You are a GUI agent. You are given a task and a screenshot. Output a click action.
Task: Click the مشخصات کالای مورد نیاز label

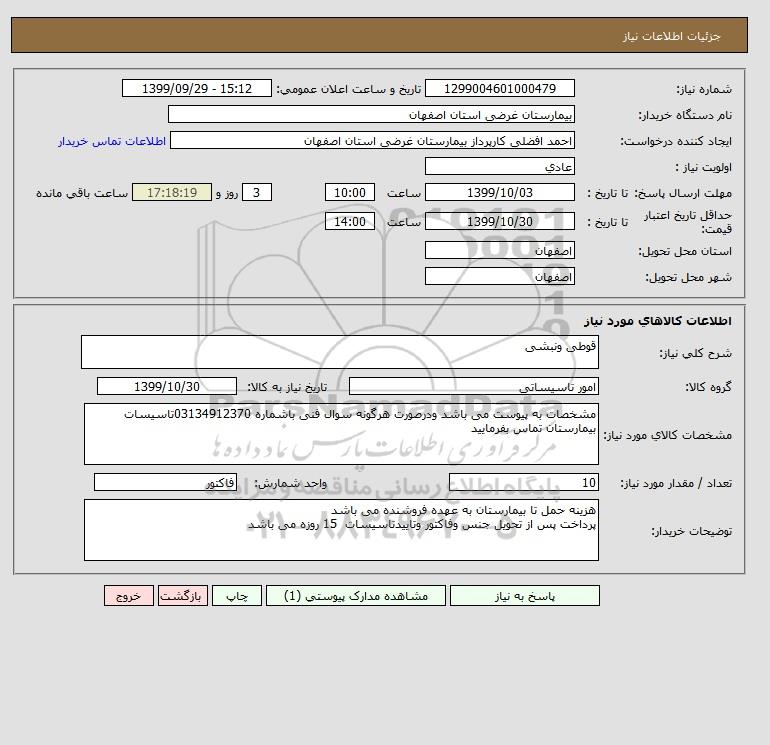[667, 435]
